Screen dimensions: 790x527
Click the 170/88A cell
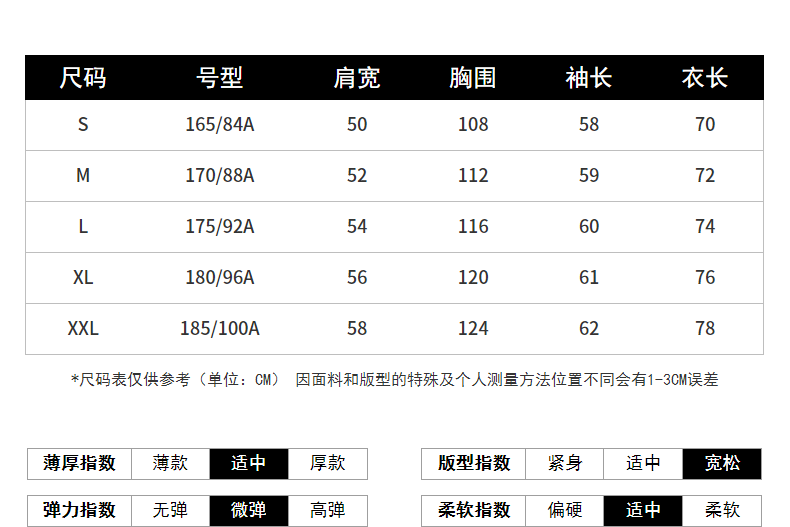(220, 175)
